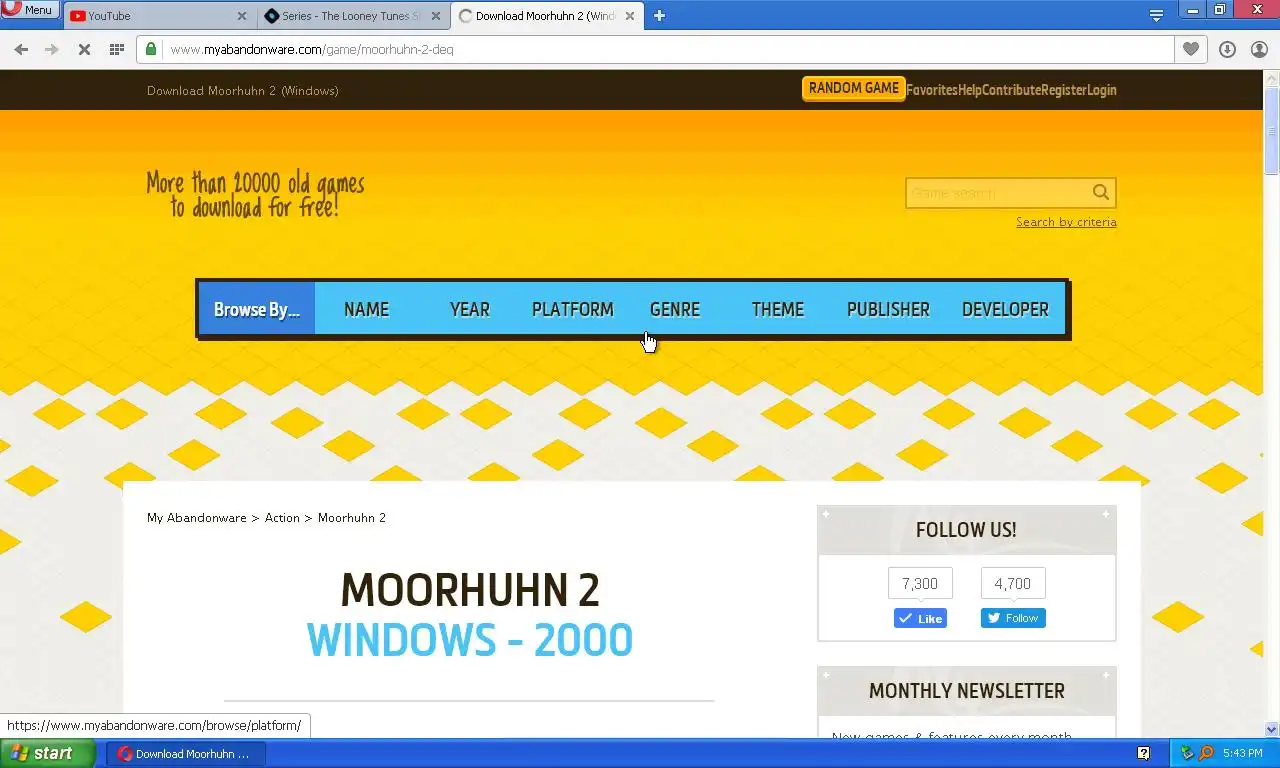
Task: Open the Contribute link
Action: click(x=1011, y=90)
